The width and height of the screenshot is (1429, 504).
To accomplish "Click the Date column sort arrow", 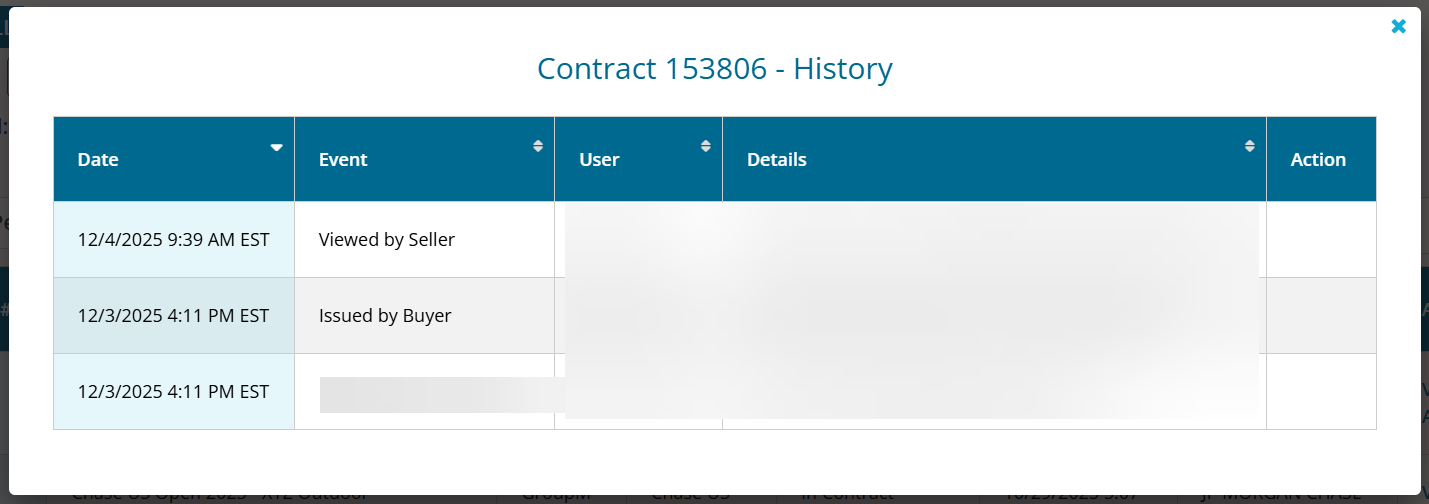I will pos(277,147).
